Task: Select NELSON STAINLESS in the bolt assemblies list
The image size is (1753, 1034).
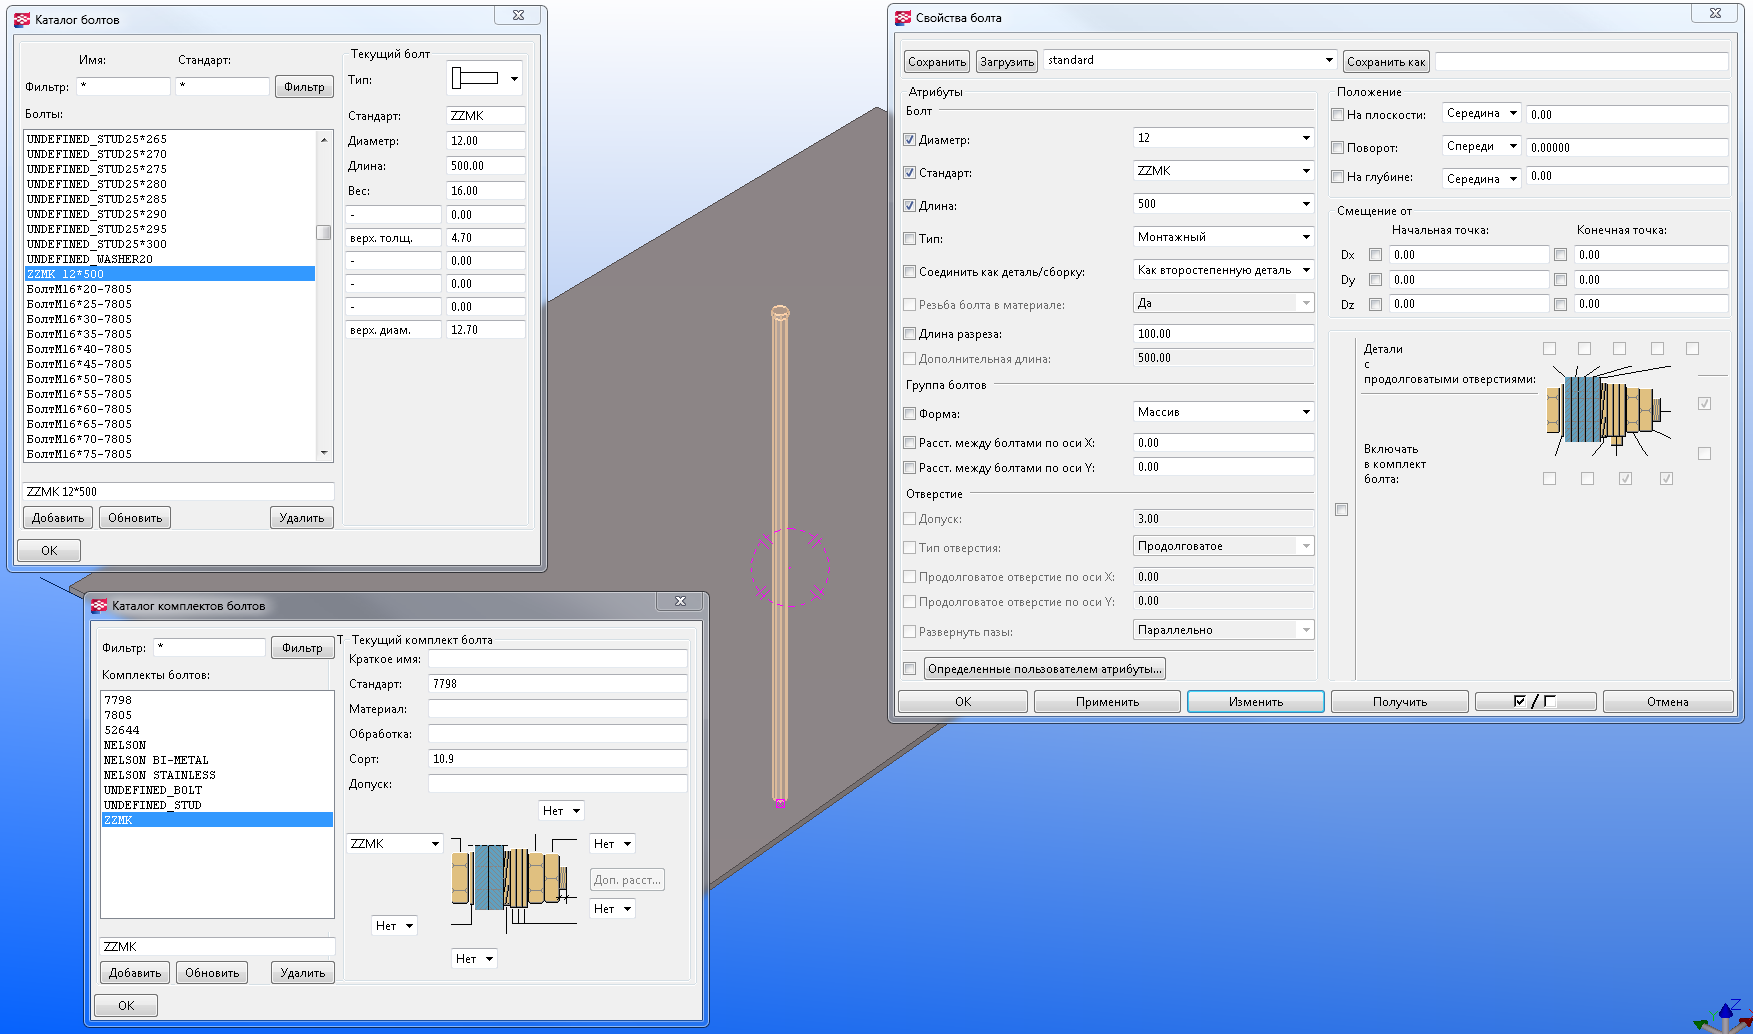Action: click(159, 775)
